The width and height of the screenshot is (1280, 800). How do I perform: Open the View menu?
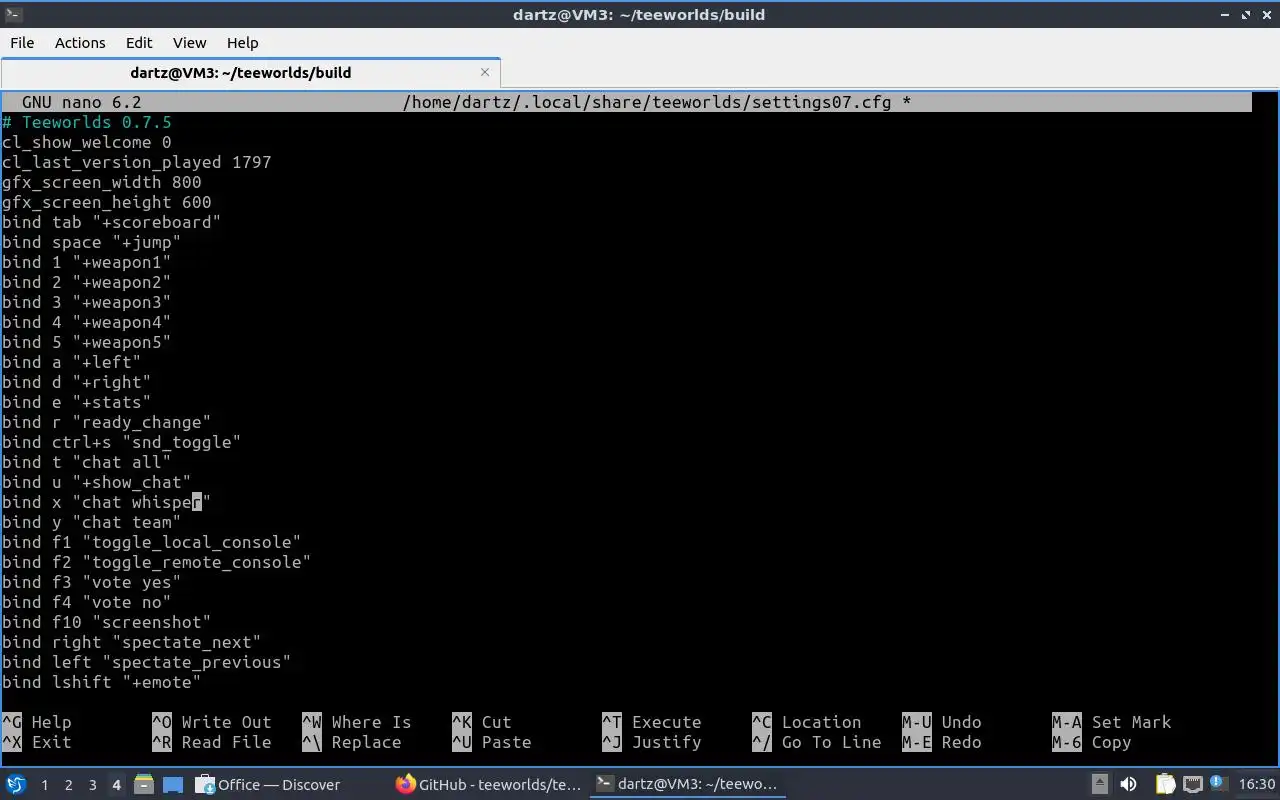pyautogui.click(x=189, y=43)
